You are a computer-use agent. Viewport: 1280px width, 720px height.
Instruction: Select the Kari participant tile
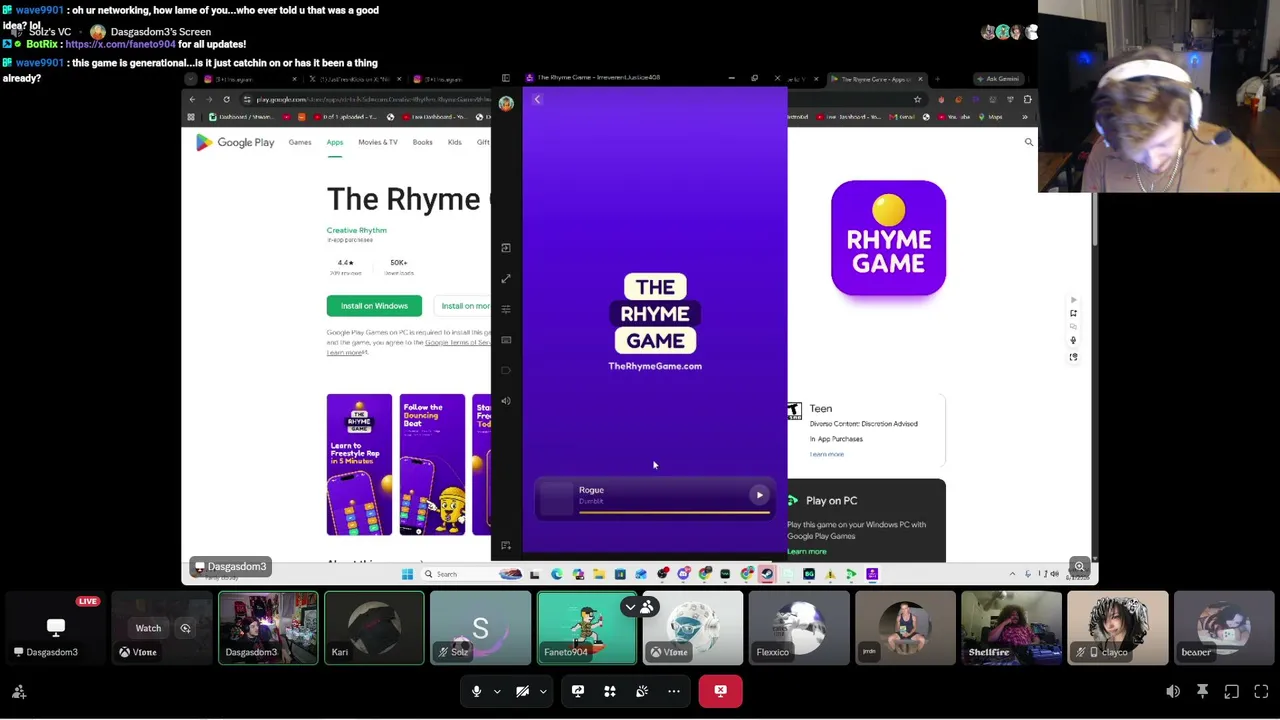coord(374,628)
